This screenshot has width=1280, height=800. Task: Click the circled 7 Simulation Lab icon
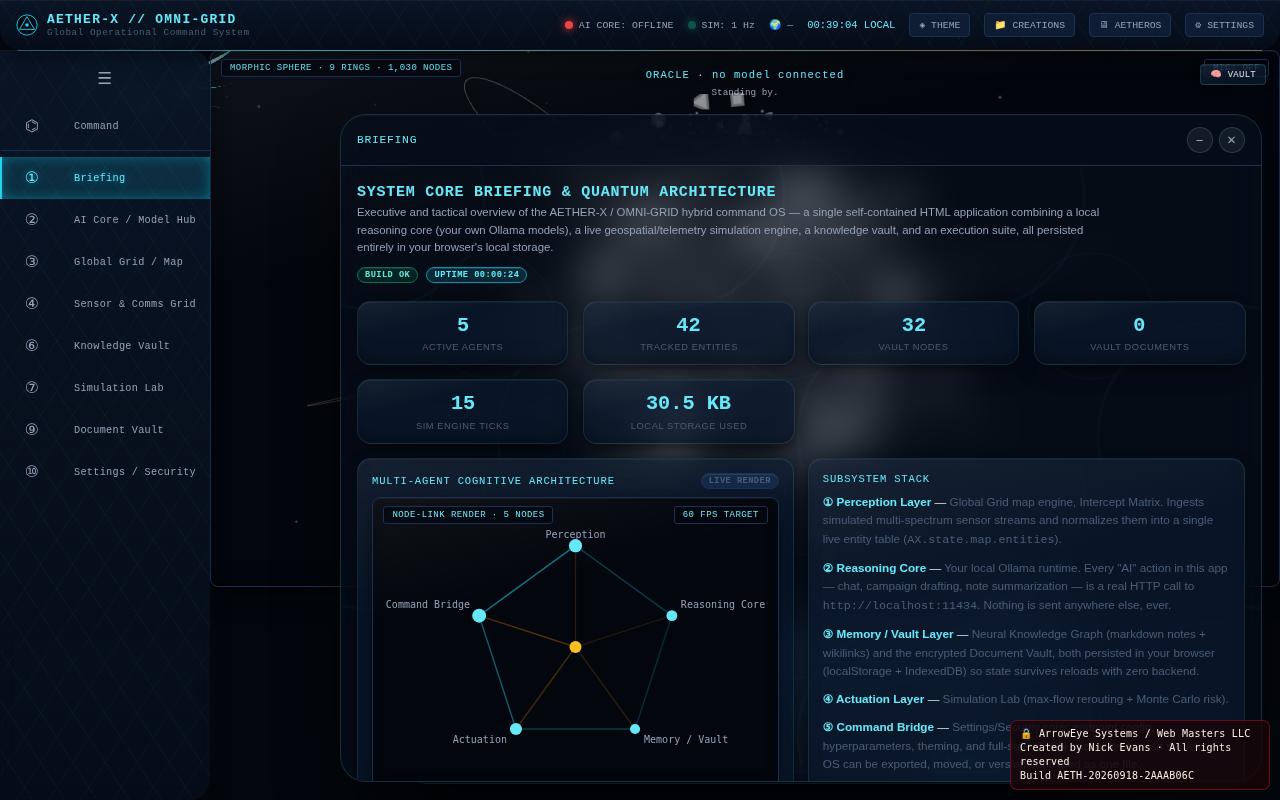pyautogui.click(x=32, y=388)
